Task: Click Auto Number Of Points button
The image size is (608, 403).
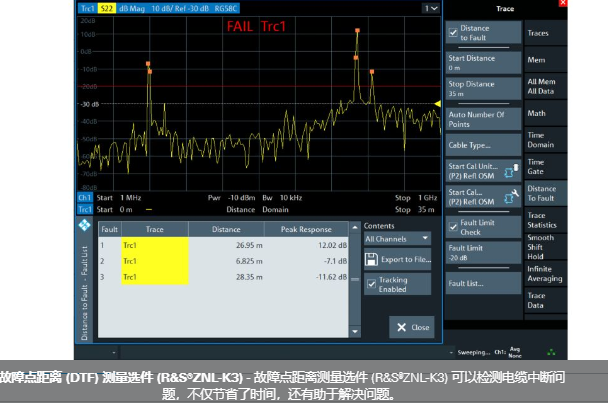Action: [483, 119]
